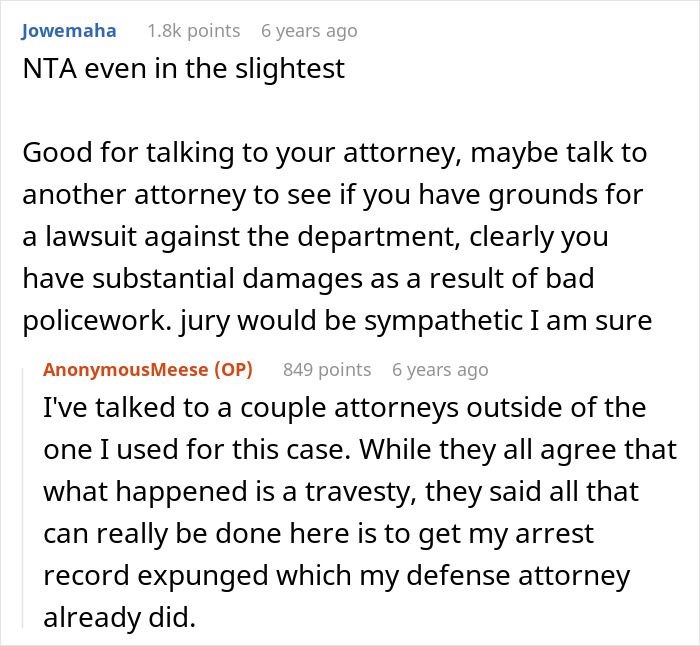The width and height of the screenshot is (700, 646).
Task: Click the line starting 'I've talked to a couple'
Action: click(x=345, y=408)
